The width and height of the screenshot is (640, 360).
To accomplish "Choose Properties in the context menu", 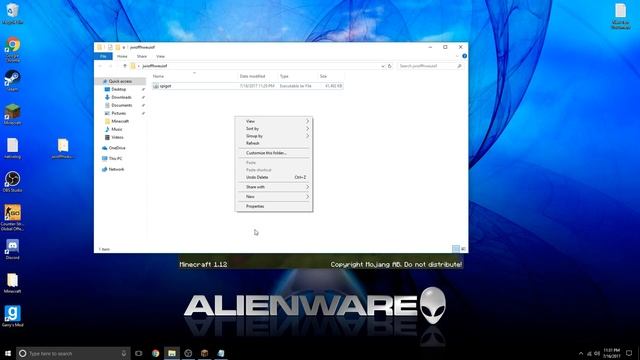I will point(274,207).
